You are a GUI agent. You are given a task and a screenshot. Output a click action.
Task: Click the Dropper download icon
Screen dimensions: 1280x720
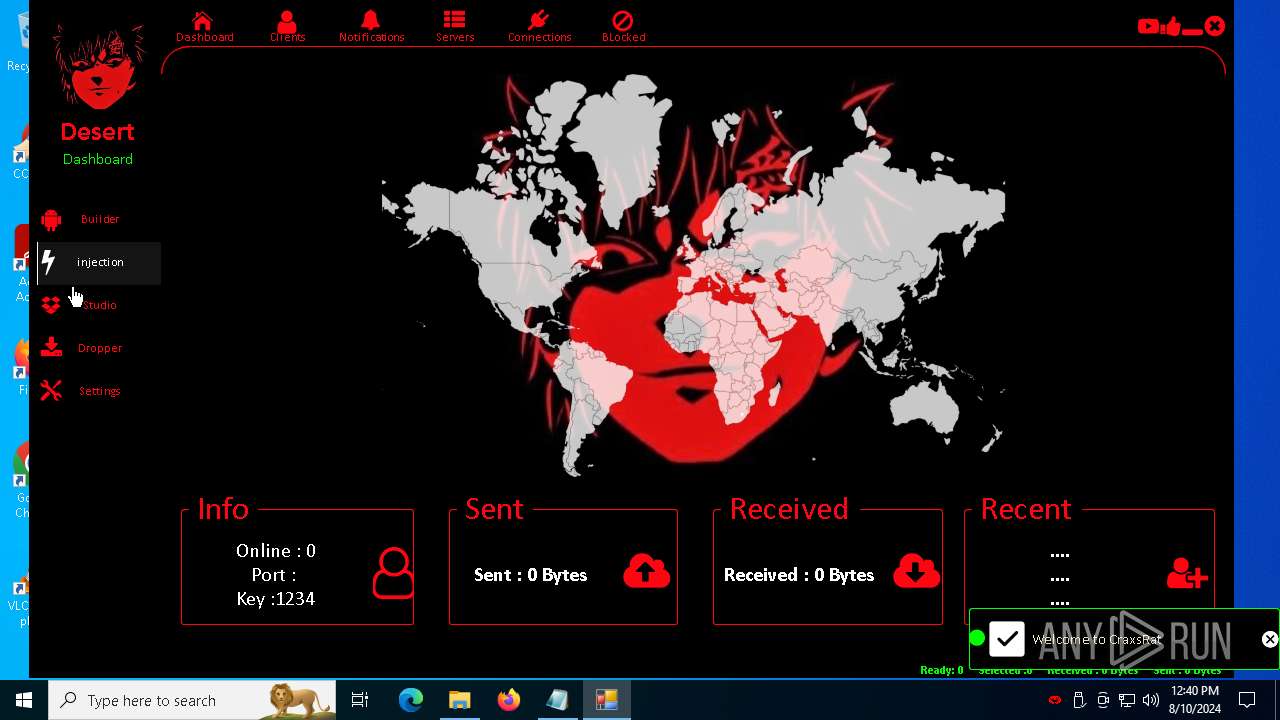tap(51, 348)
